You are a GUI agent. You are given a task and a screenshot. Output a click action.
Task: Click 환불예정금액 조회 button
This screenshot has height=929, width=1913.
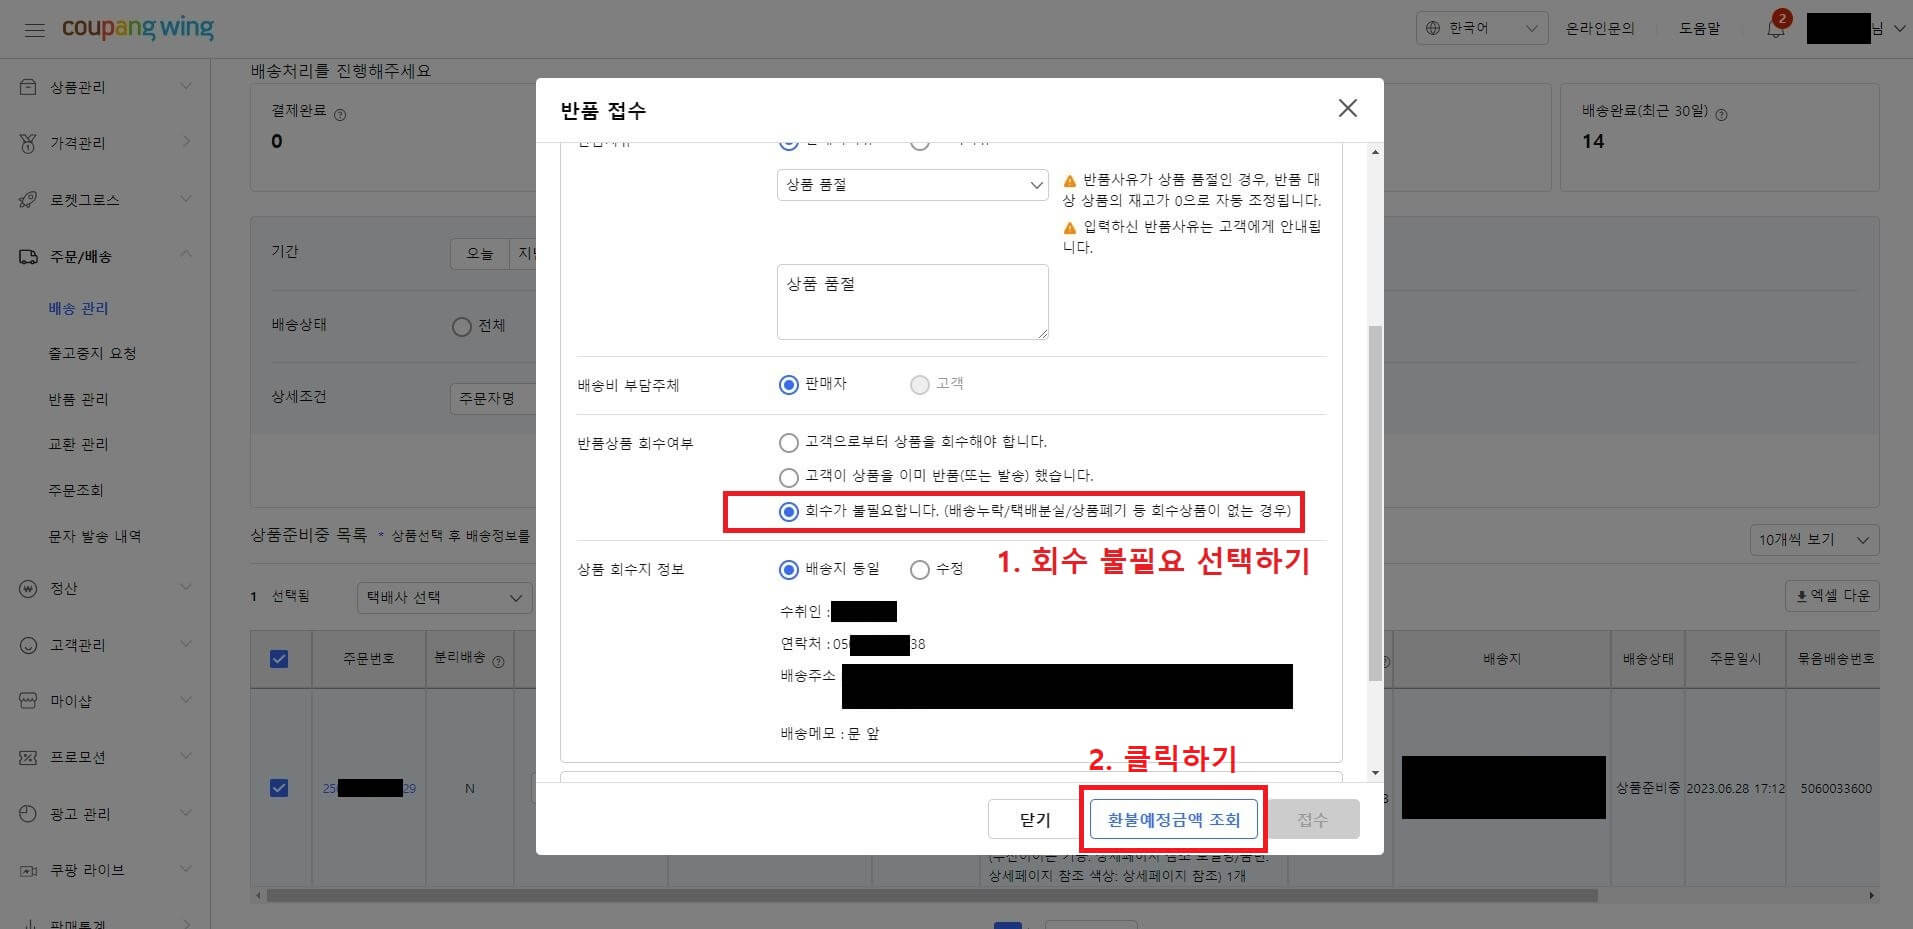(1174, 820)
